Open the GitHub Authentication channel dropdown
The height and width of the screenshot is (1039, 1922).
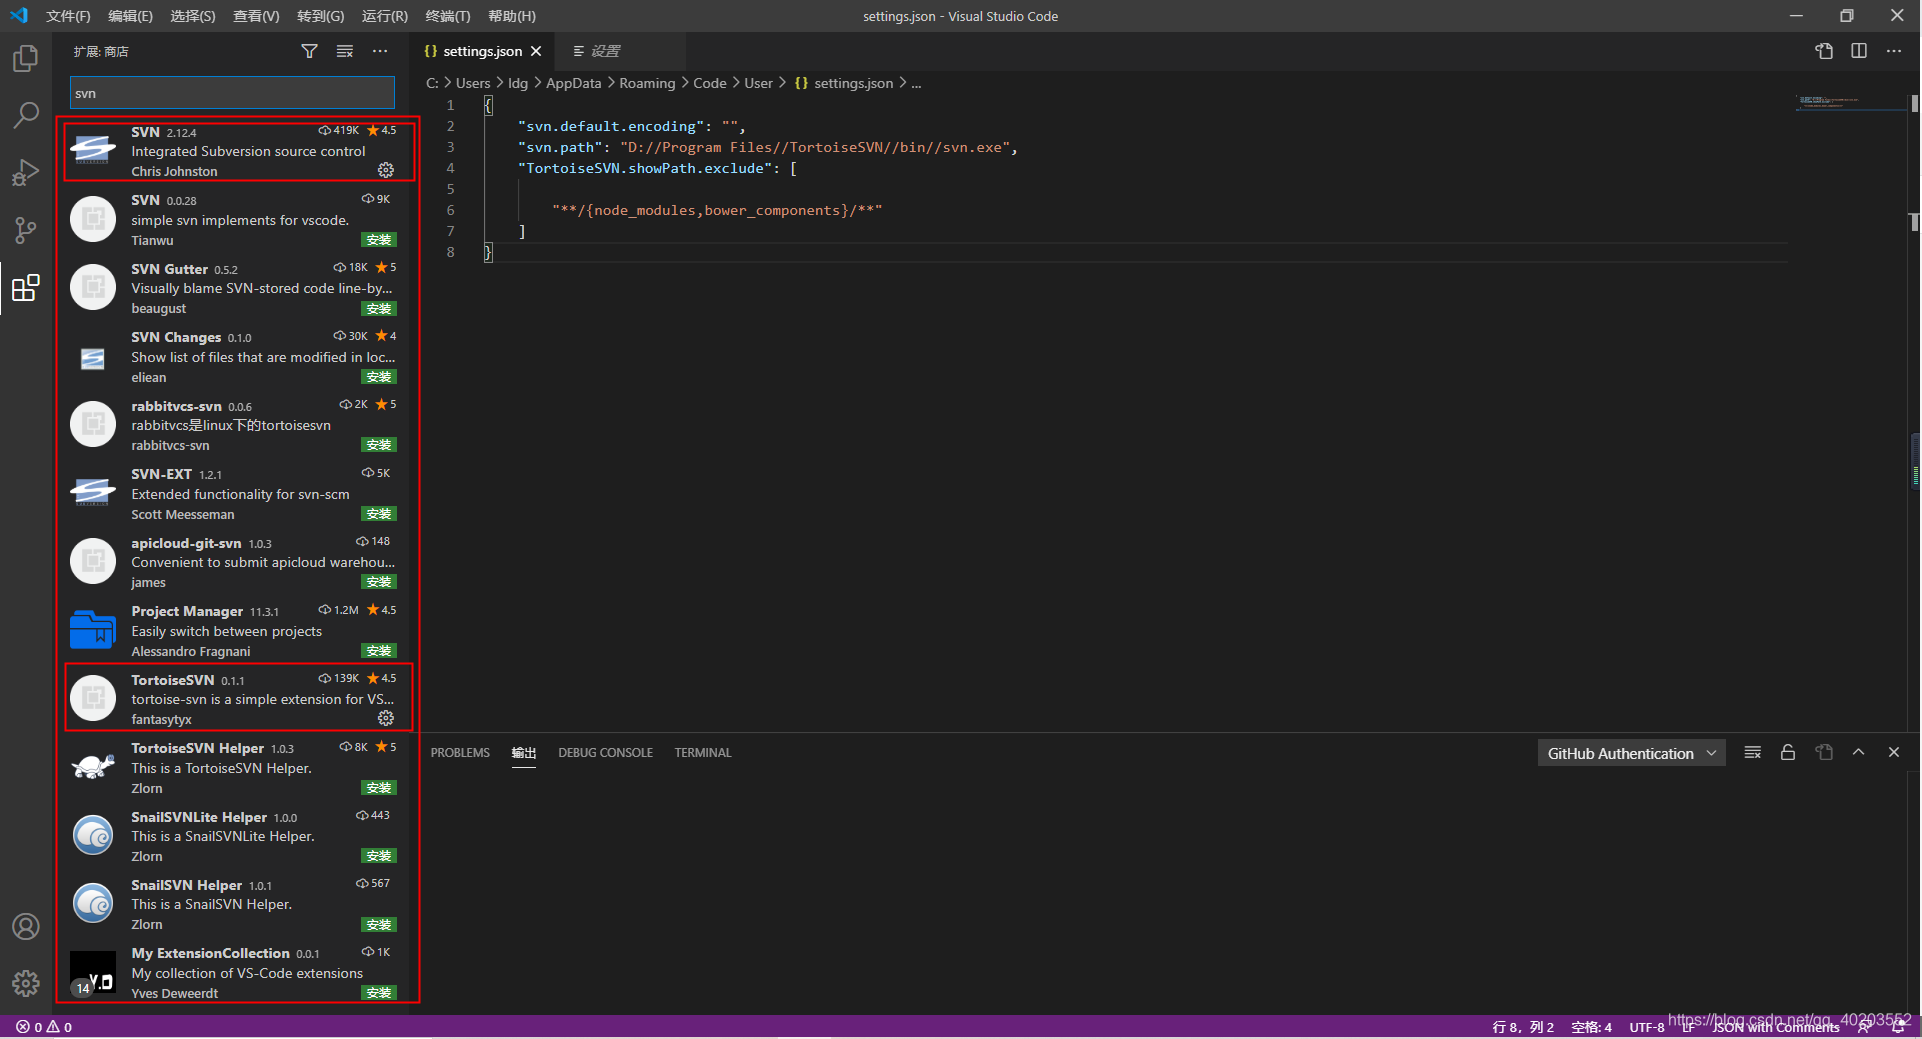1630,753
